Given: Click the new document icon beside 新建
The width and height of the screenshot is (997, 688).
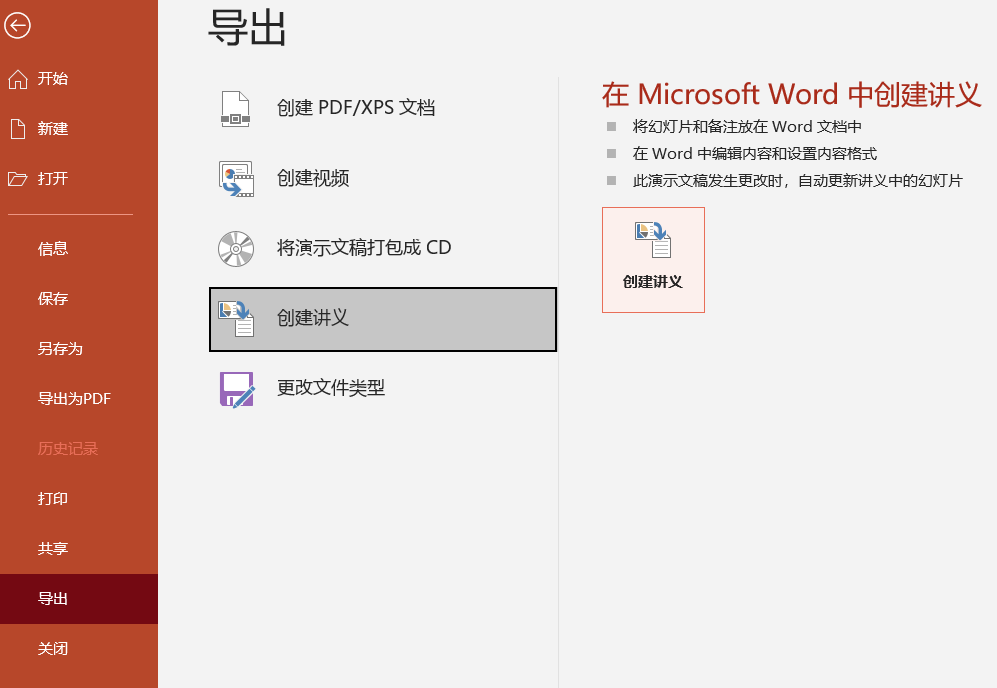Looking at the screenshot, I should click(18, 128).
